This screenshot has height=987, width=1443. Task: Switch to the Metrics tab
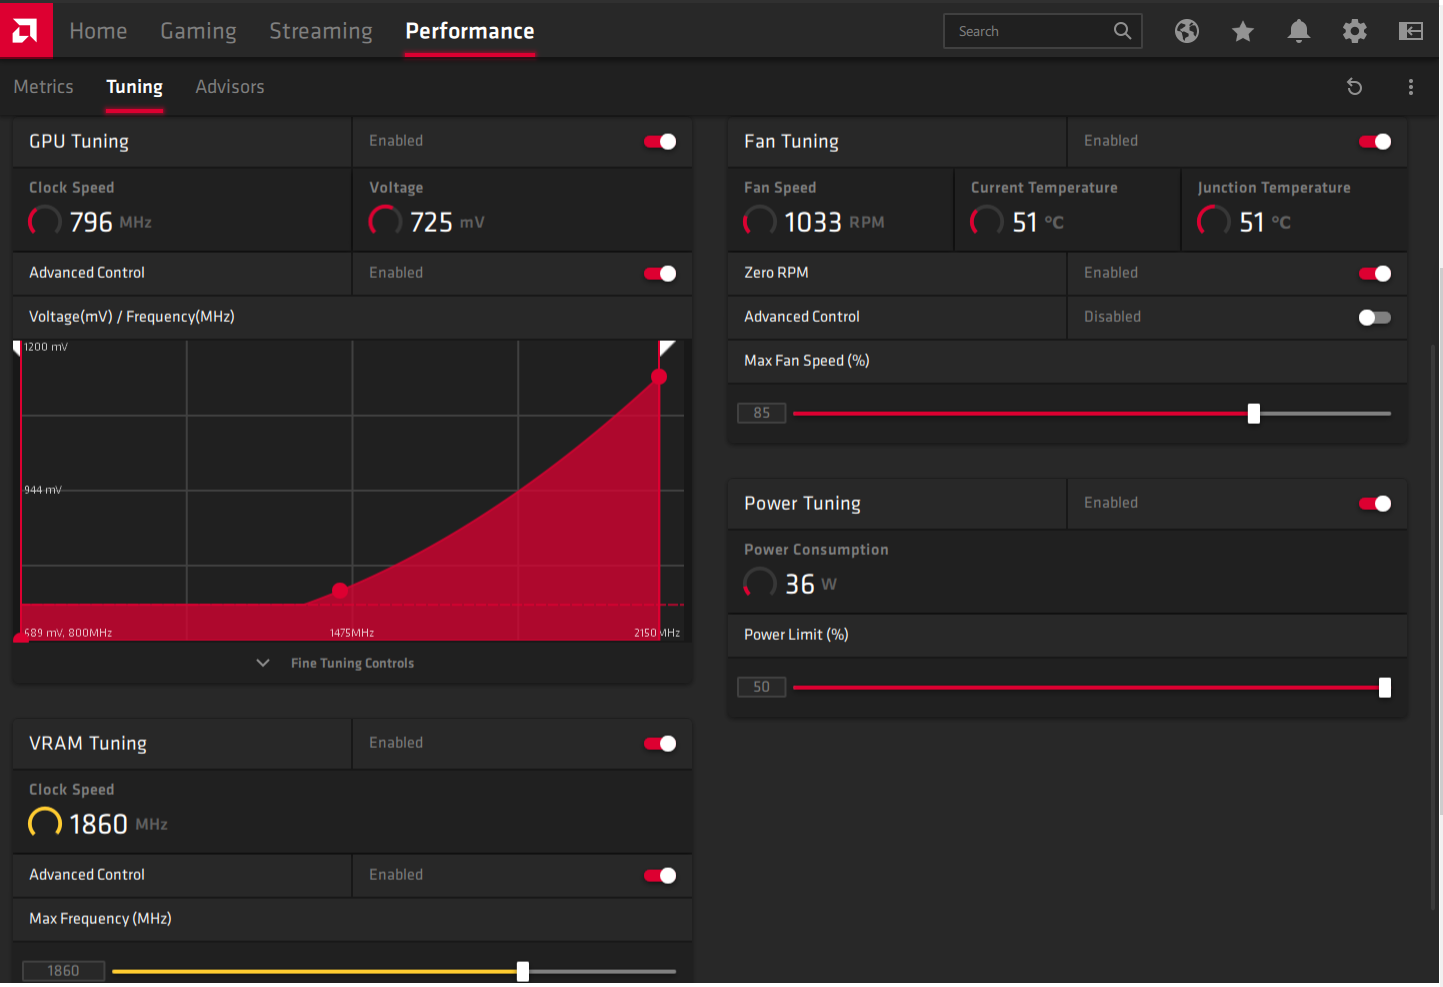coord(43,87)
